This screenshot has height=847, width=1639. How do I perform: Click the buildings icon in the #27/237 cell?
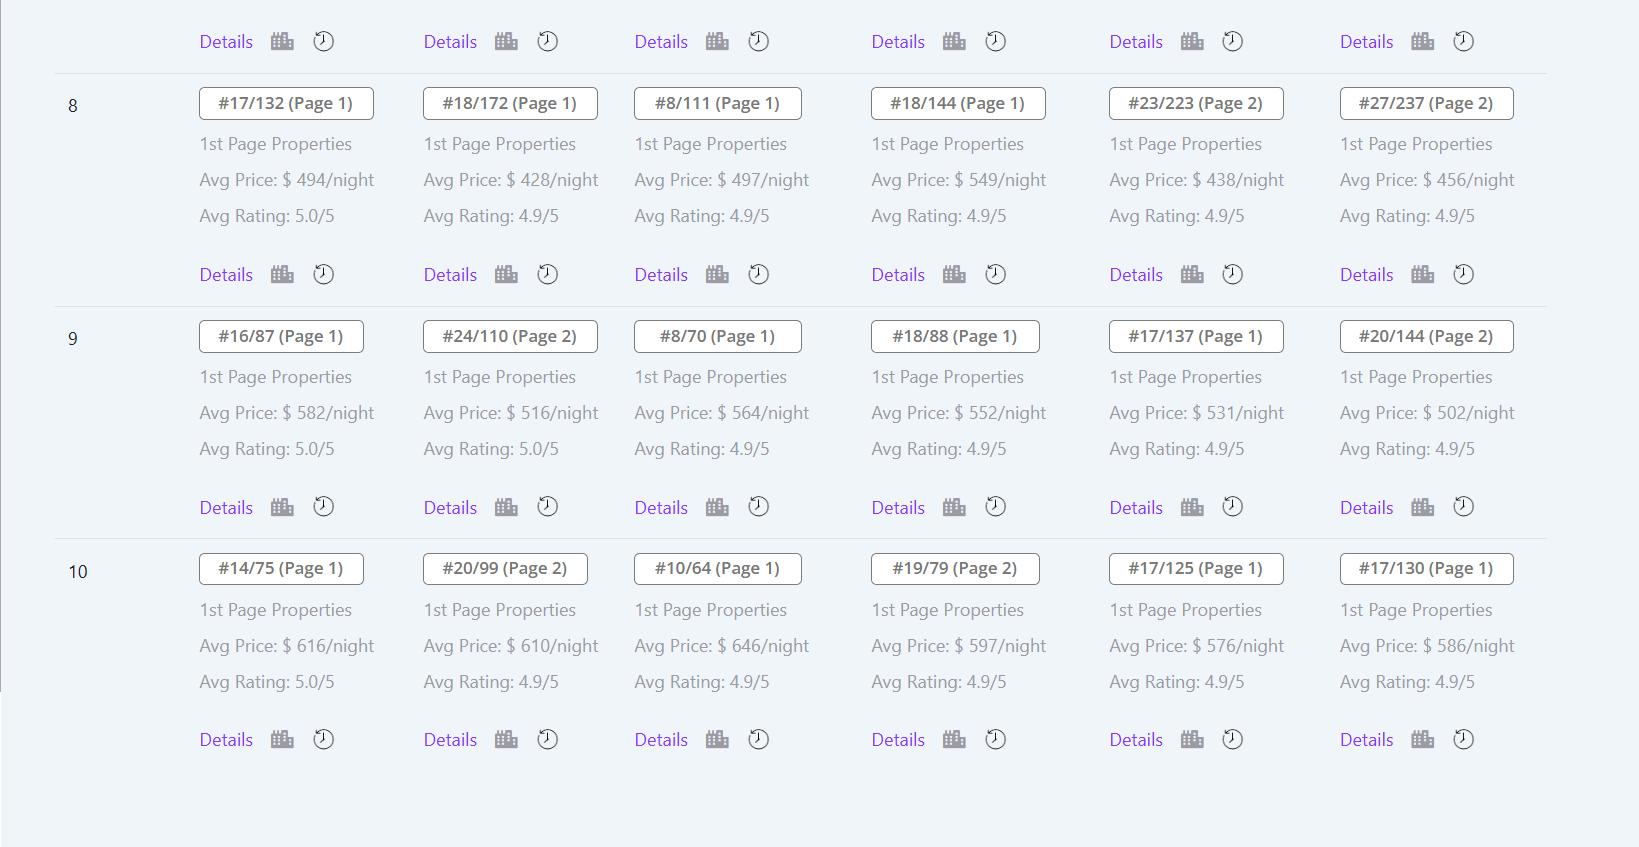tap(1422, 274)
